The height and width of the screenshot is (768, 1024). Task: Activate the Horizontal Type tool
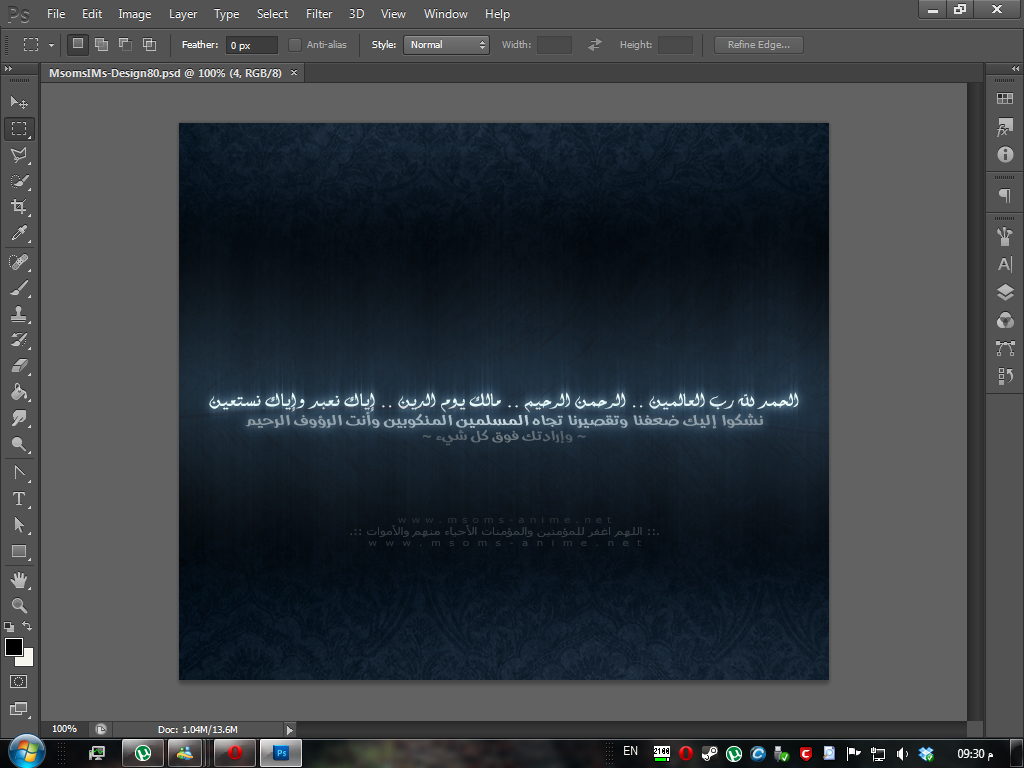[x=19, y=498]
